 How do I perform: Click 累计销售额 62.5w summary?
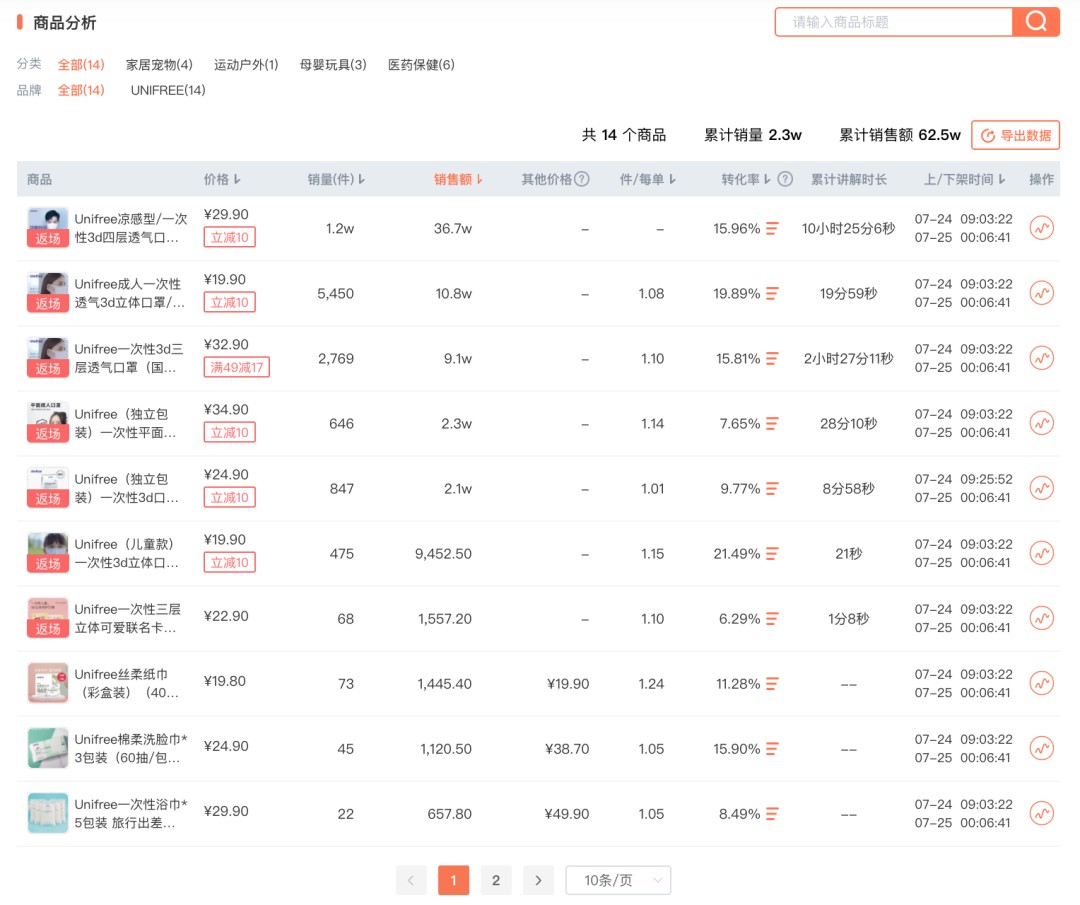coord(900,135)
